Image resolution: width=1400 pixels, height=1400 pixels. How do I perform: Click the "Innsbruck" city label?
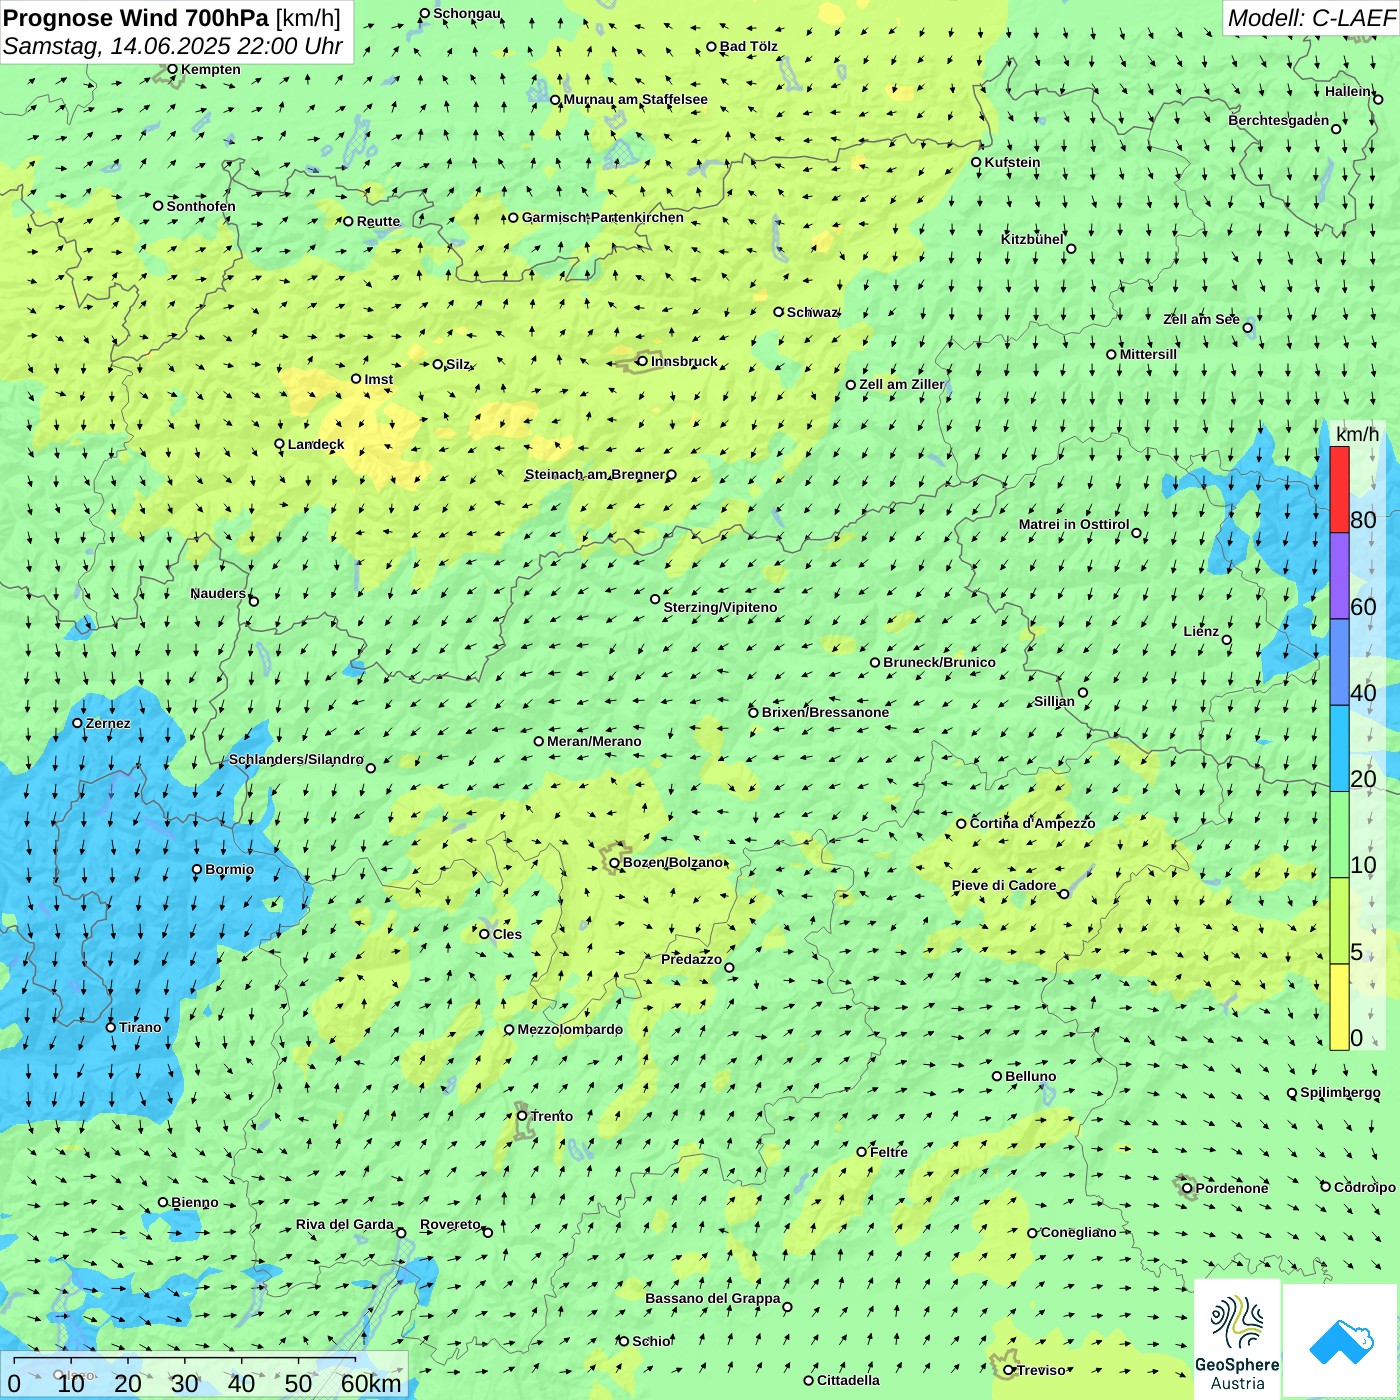pyautogui.click(x=684, y=361)
